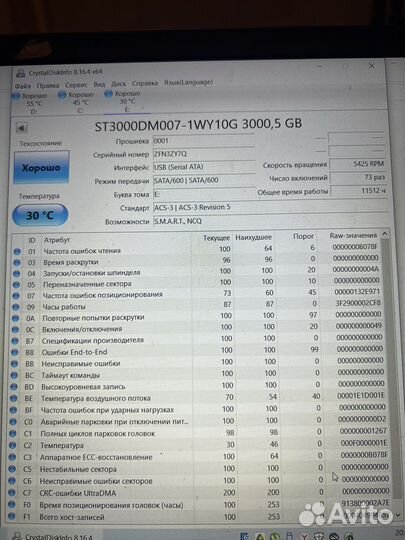
Task: Click raw value 00000132E971
Action: pos(357,292)
